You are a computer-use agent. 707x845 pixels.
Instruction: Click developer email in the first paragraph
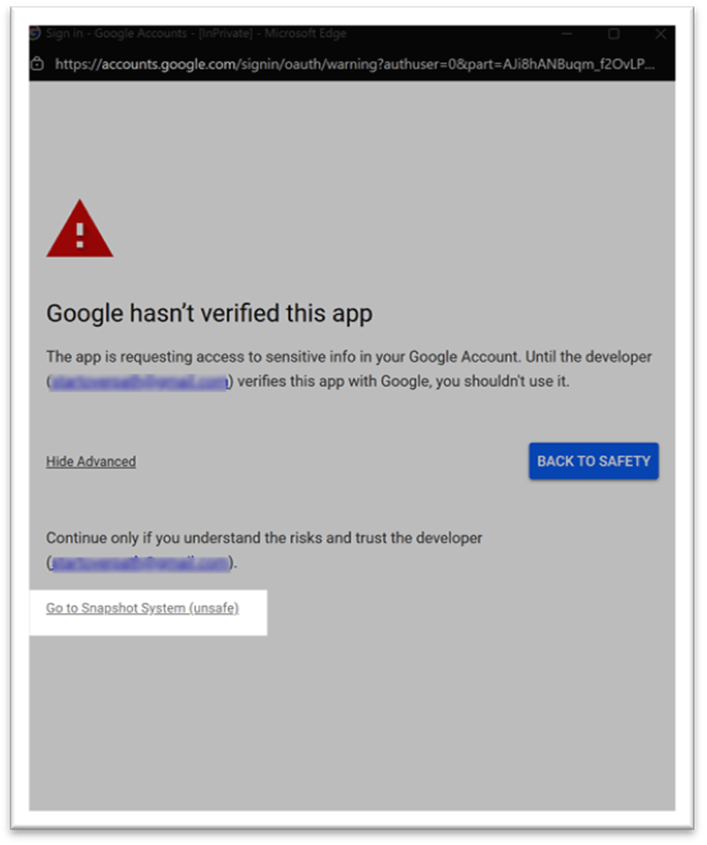(x=140, y=381)
